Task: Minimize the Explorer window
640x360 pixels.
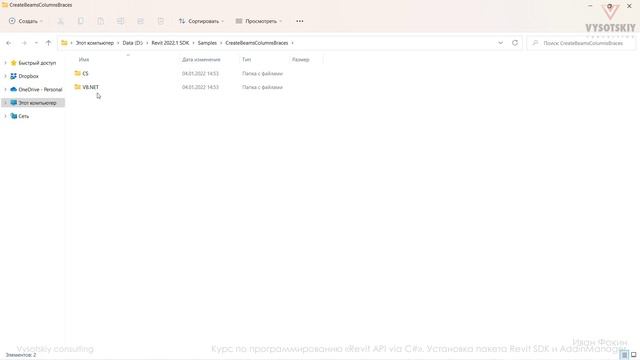Action: 590,6
